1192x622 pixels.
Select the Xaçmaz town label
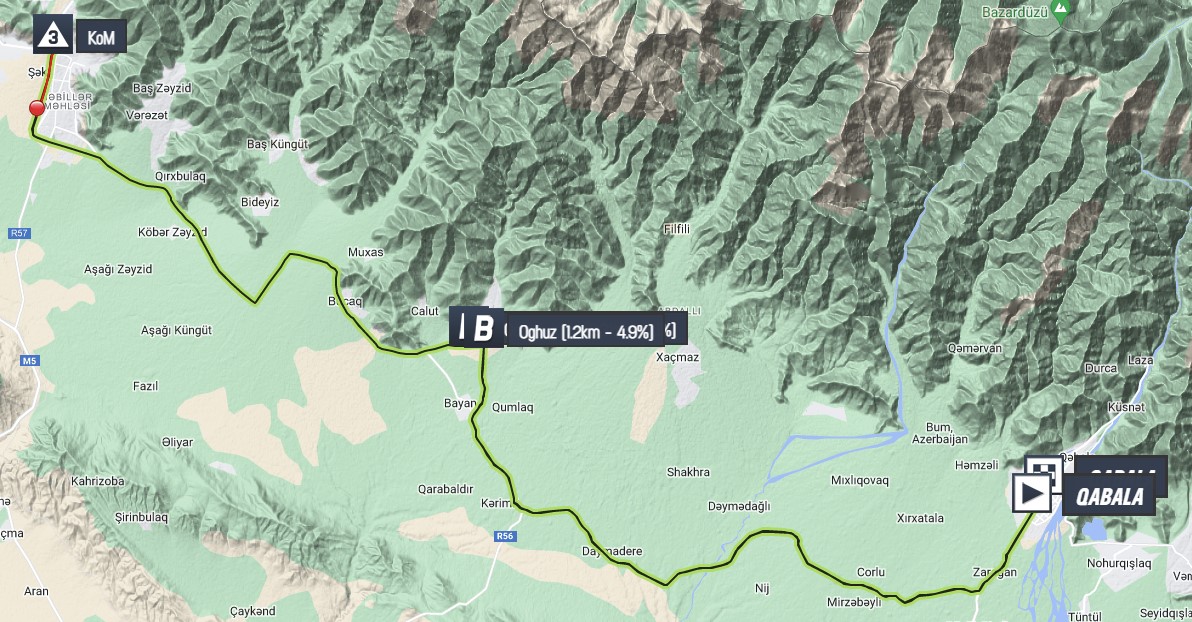coord(677,357)
